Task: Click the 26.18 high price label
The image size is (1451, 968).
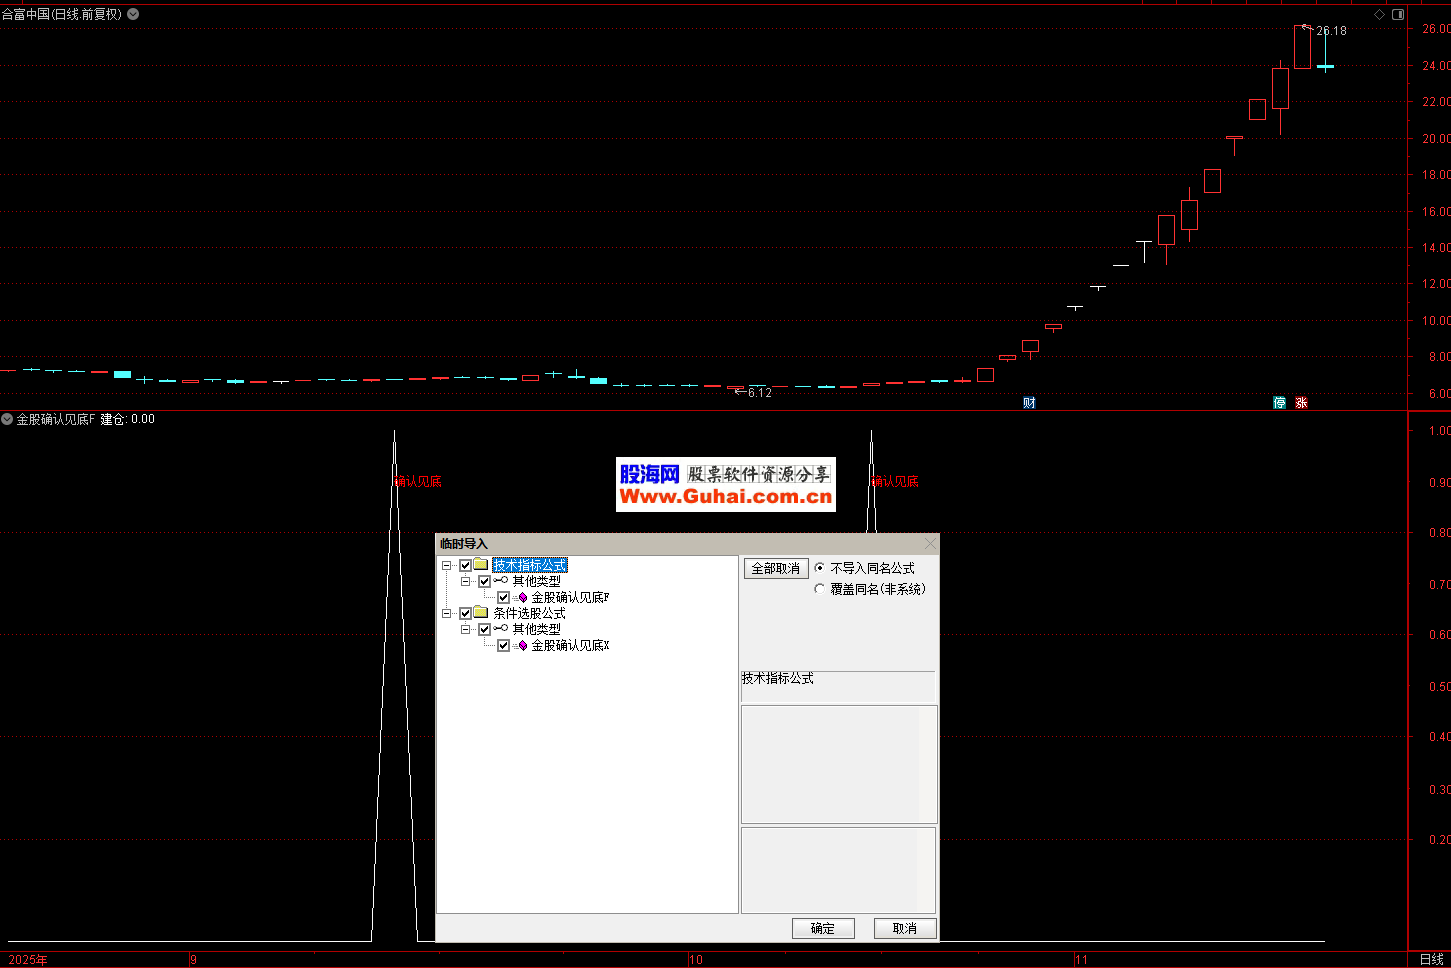Action: 1331,31
